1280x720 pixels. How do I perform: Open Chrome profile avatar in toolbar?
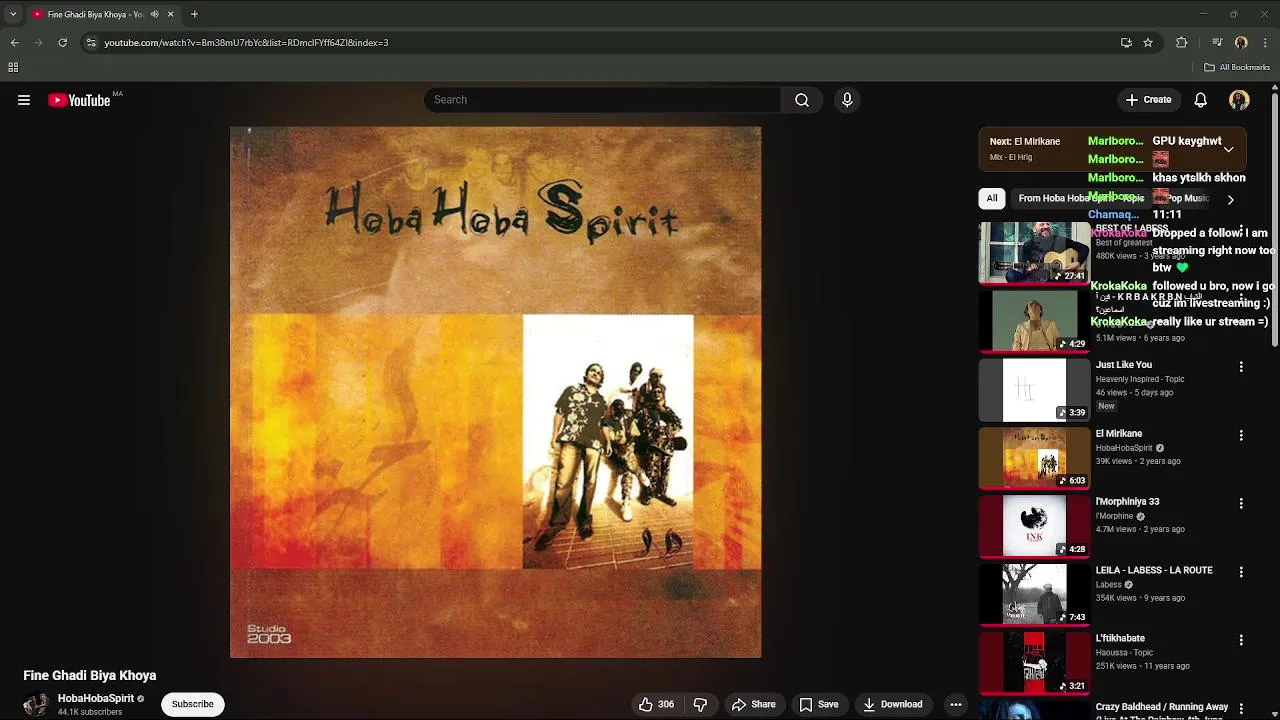click(x=1241, y=42)
